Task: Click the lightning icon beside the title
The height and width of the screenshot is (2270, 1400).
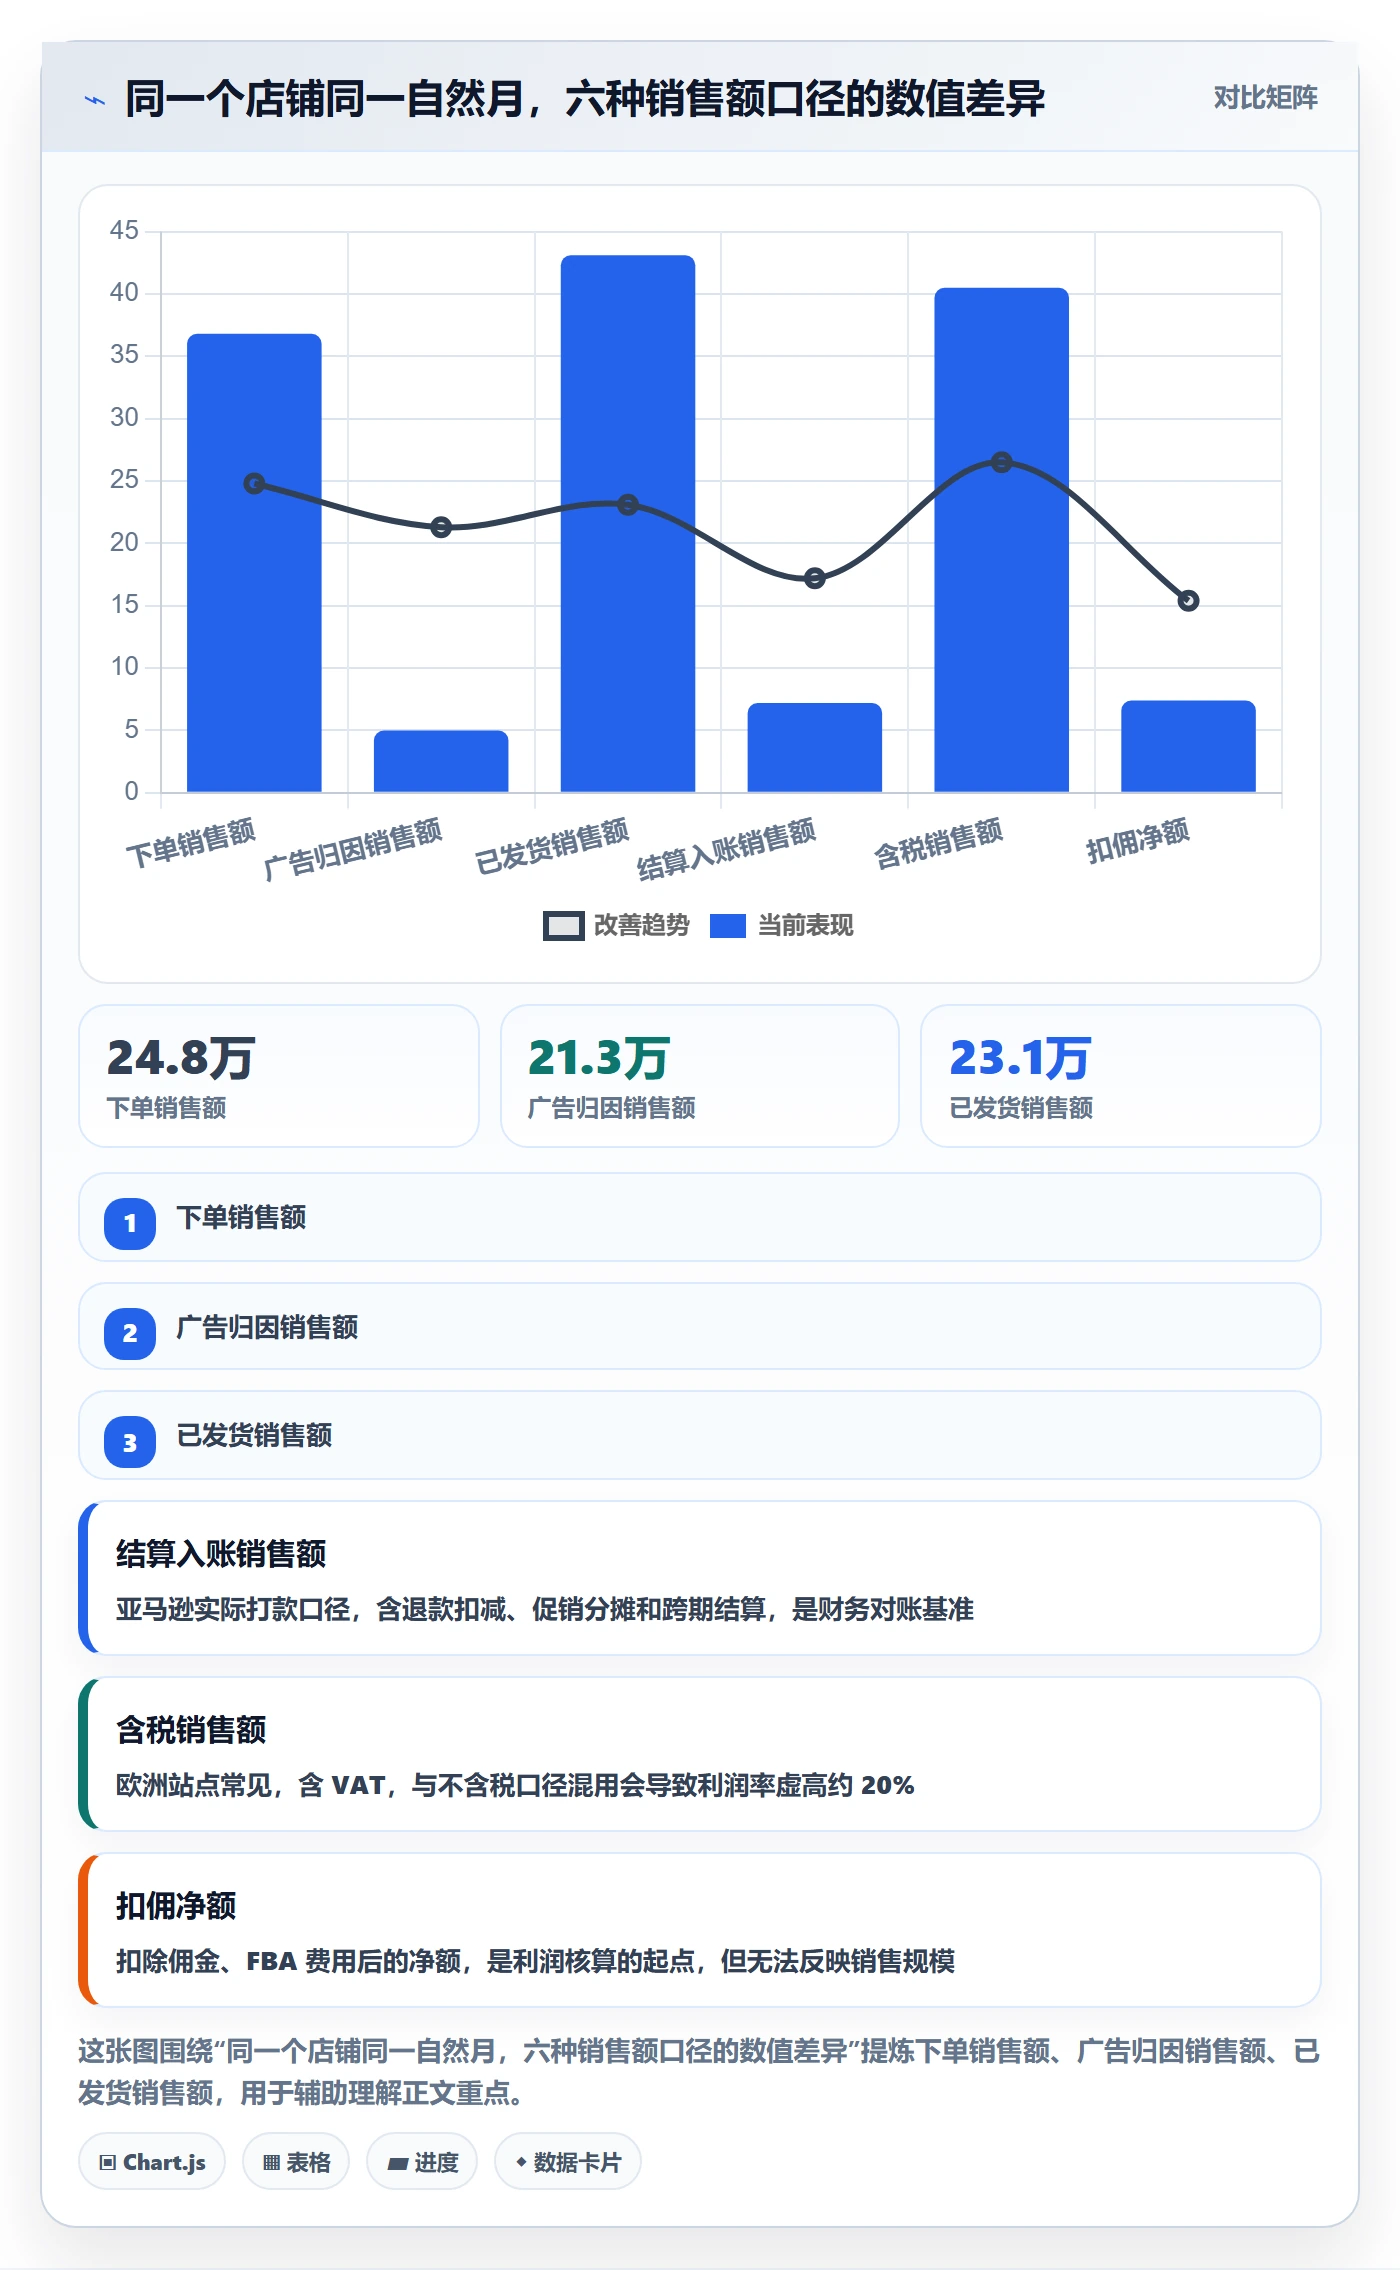Action: (x=95, y=100)
